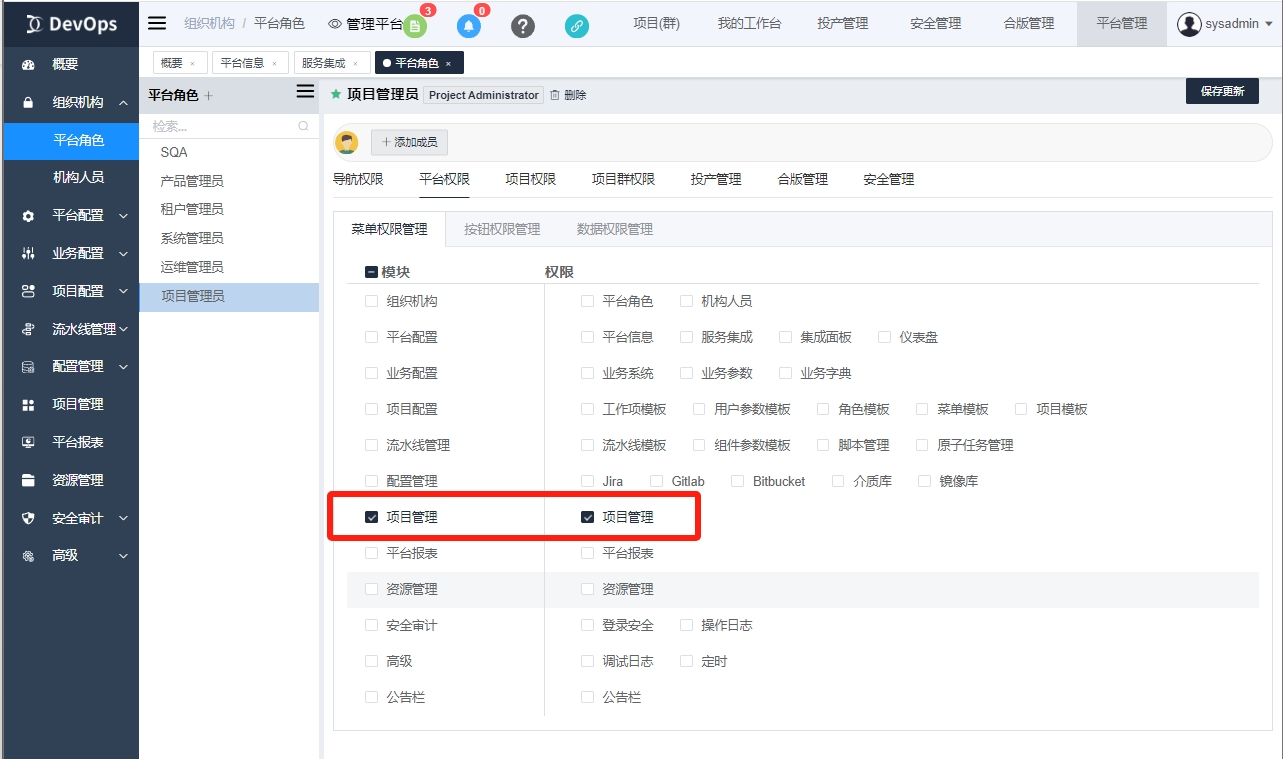The height and width of the screenshot is (759, 1283).
Task: Click the yellow member avatar icon
Action: [x=347, y=142]
